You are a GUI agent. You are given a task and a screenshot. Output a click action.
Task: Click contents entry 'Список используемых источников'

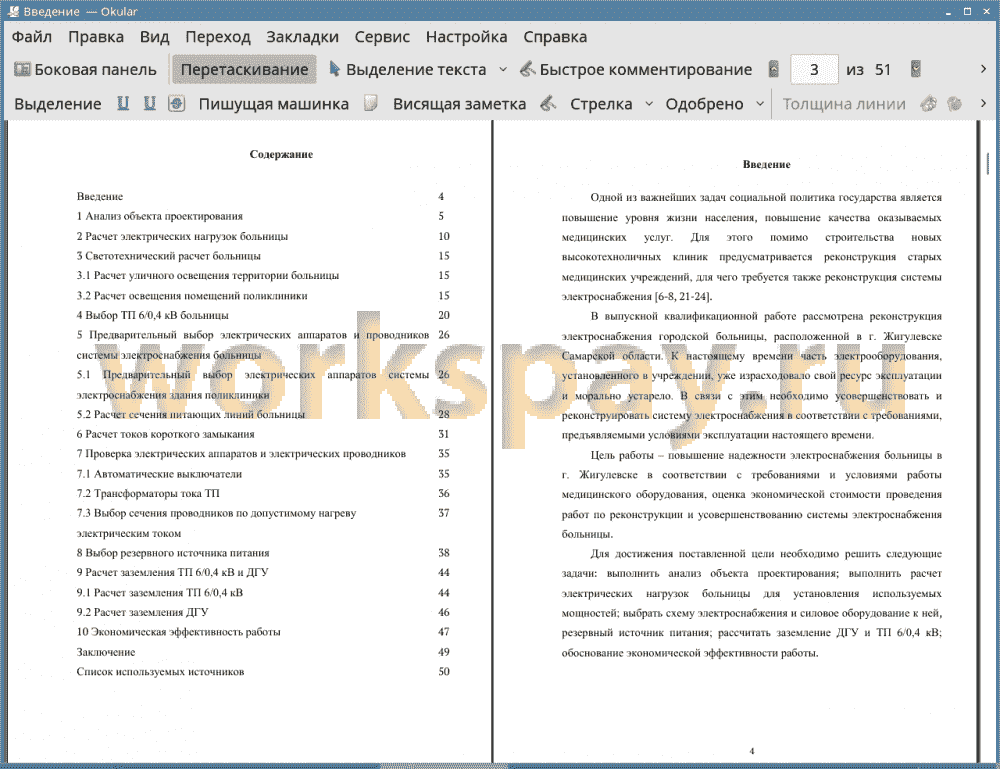160,671
